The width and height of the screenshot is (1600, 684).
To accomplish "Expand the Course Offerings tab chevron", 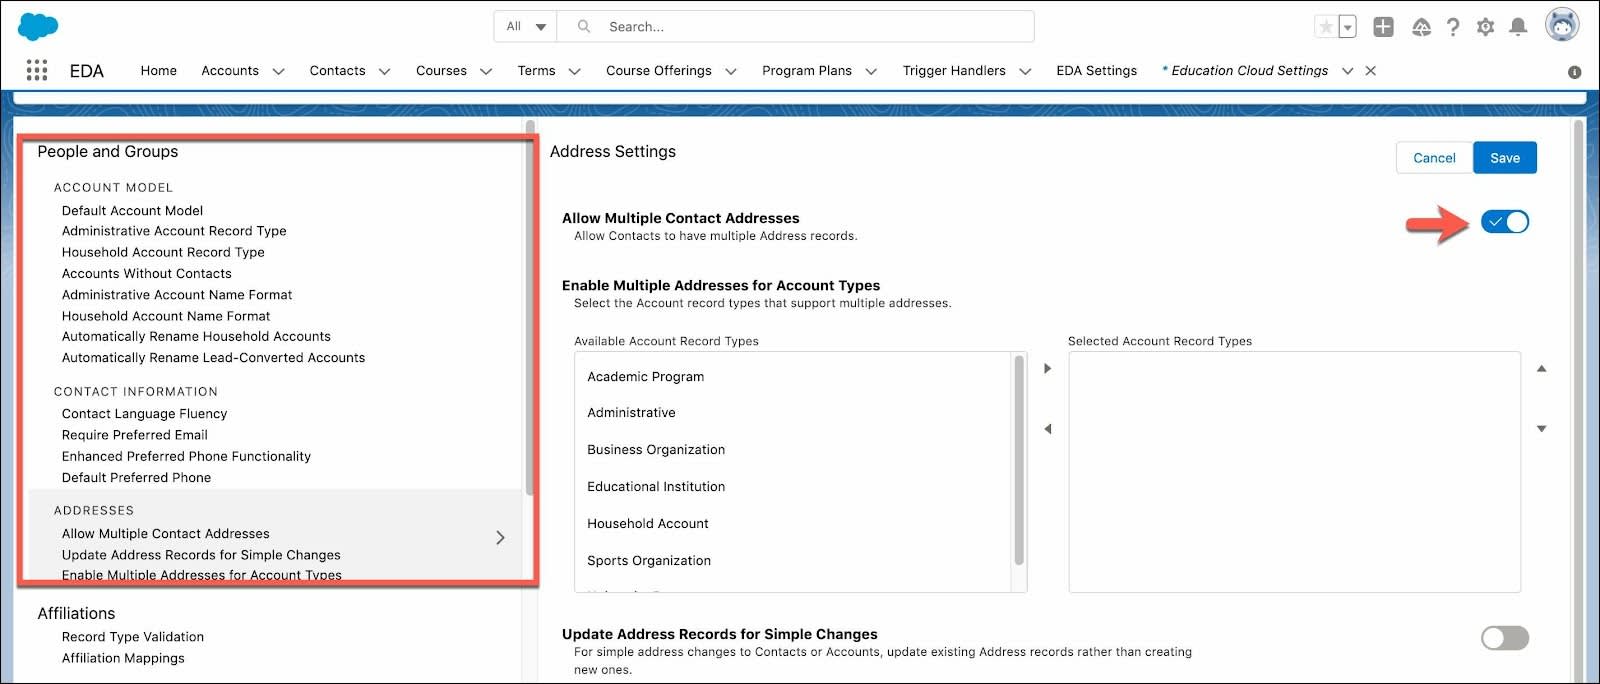I will point(730,71).
